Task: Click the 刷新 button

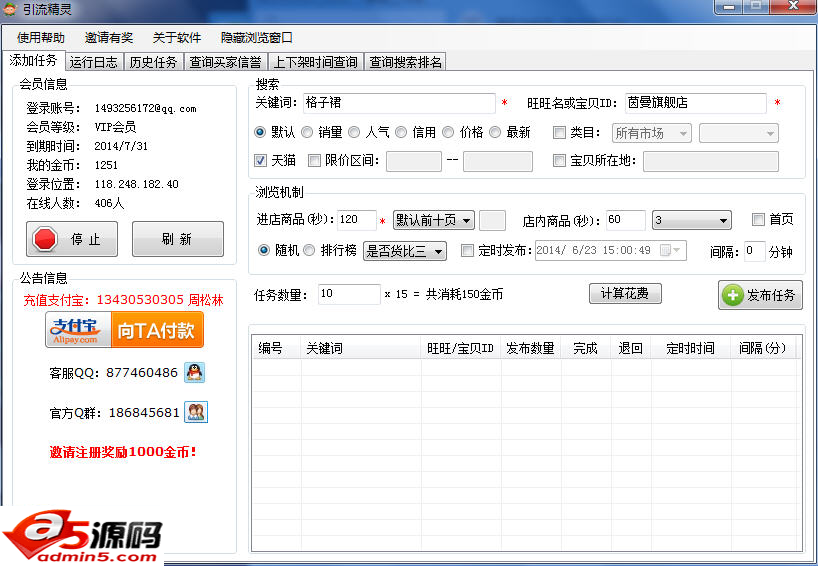Action: pyautogui.click(x=178, y=240)
